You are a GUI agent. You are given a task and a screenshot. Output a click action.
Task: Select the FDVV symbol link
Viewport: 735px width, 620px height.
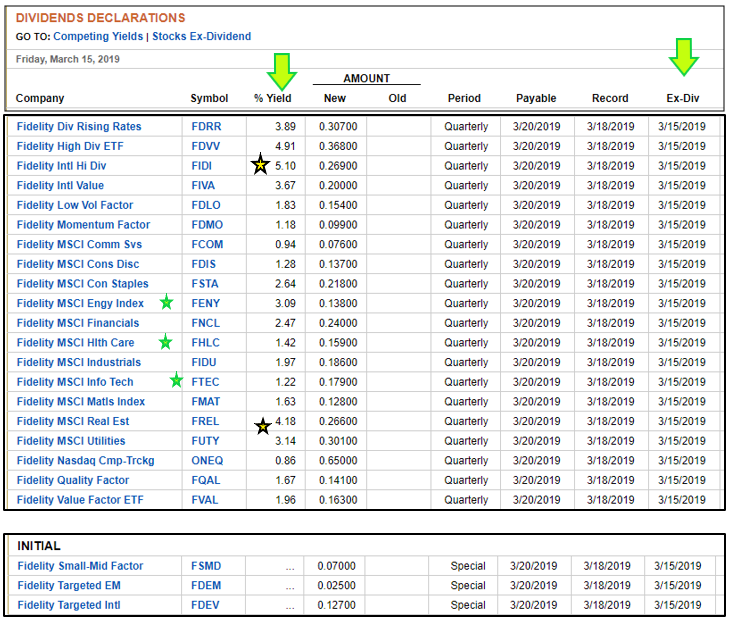pyautogui.click(x=206, y=146)
